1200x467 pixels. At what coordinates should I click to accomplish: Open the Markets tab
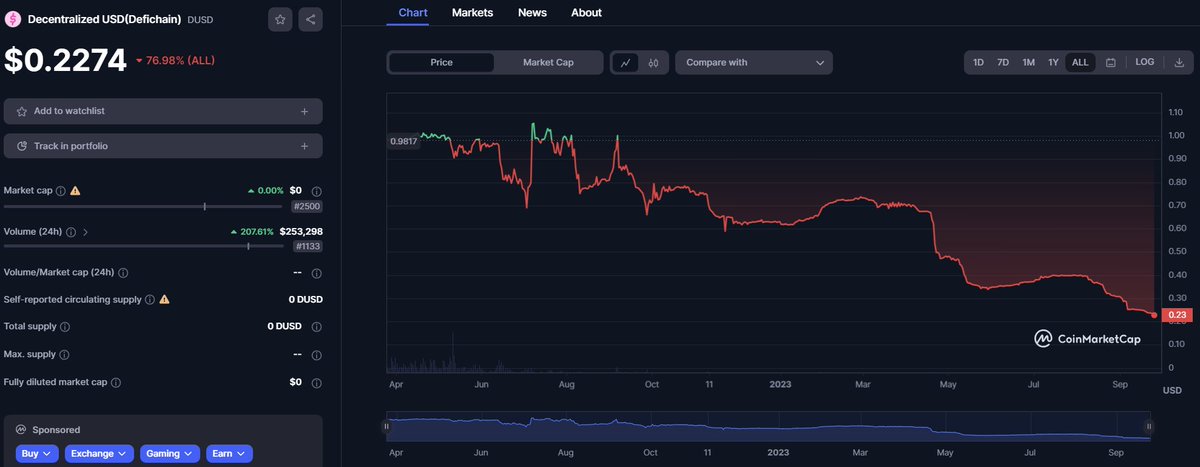pos(472,12)
